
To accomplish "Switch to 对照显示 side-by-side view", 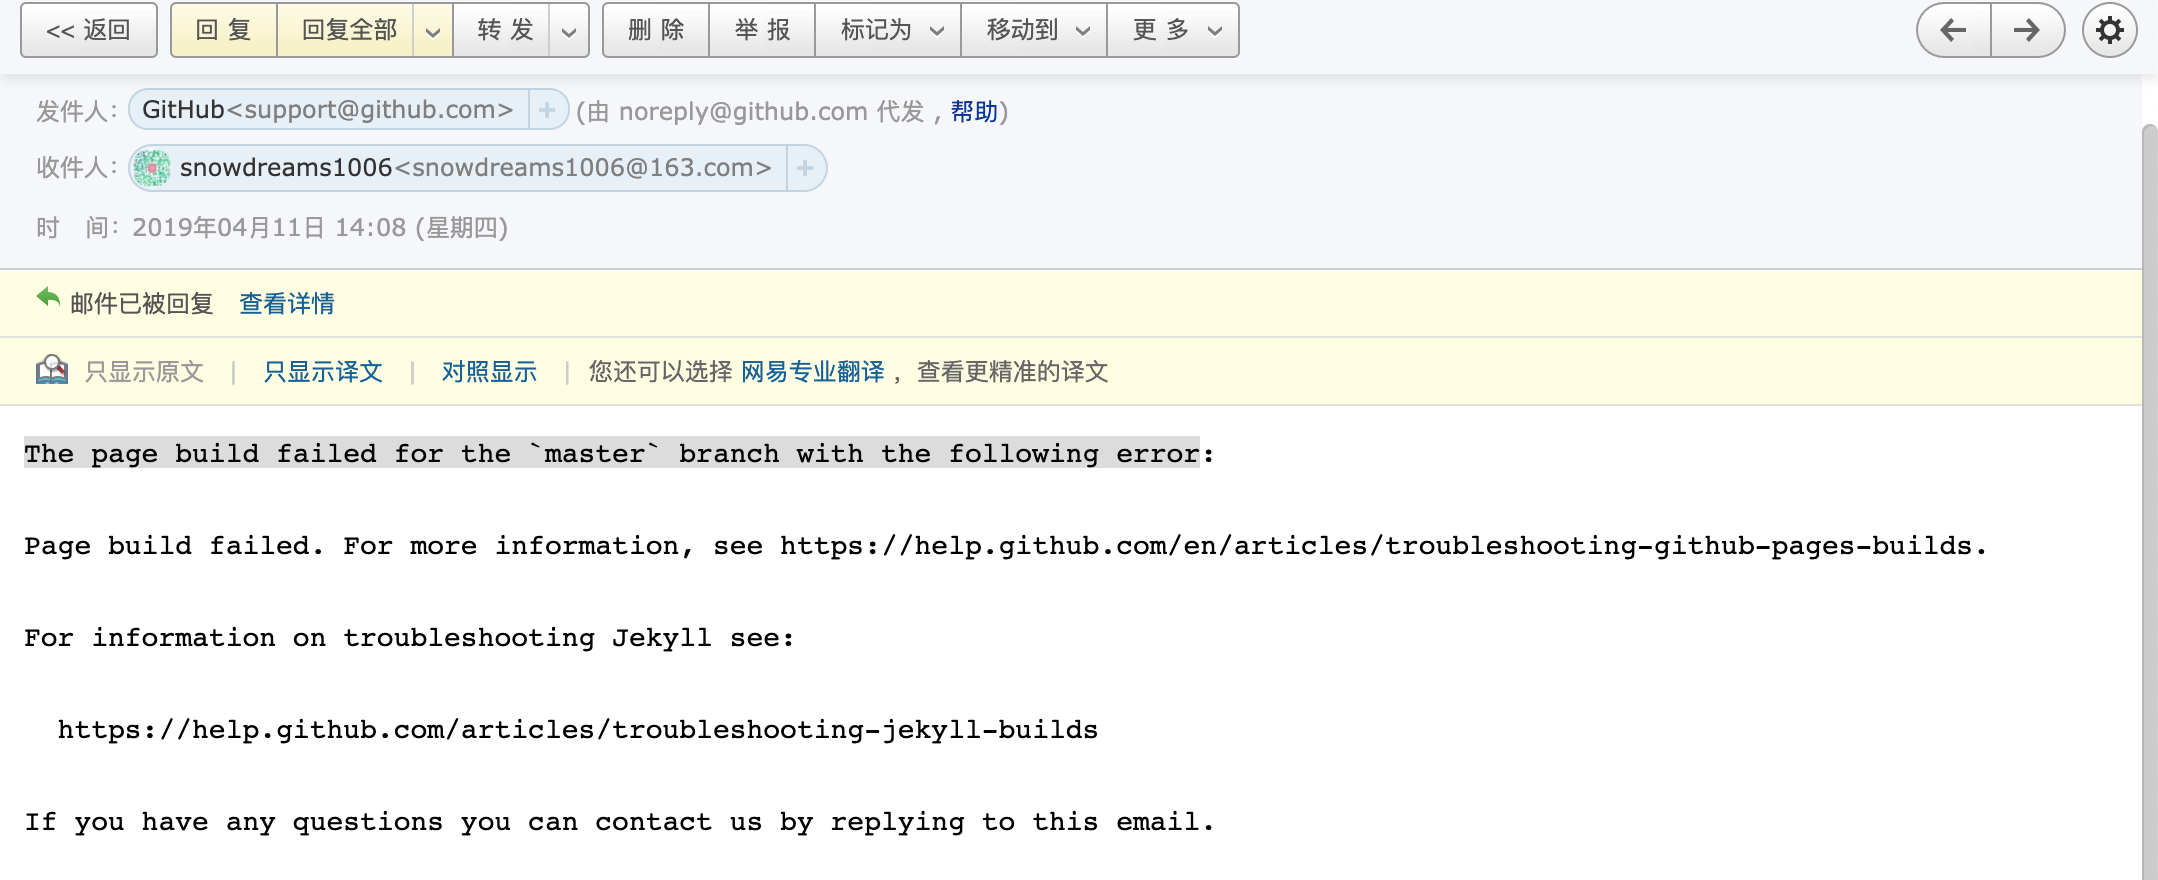I will [489, 371].
